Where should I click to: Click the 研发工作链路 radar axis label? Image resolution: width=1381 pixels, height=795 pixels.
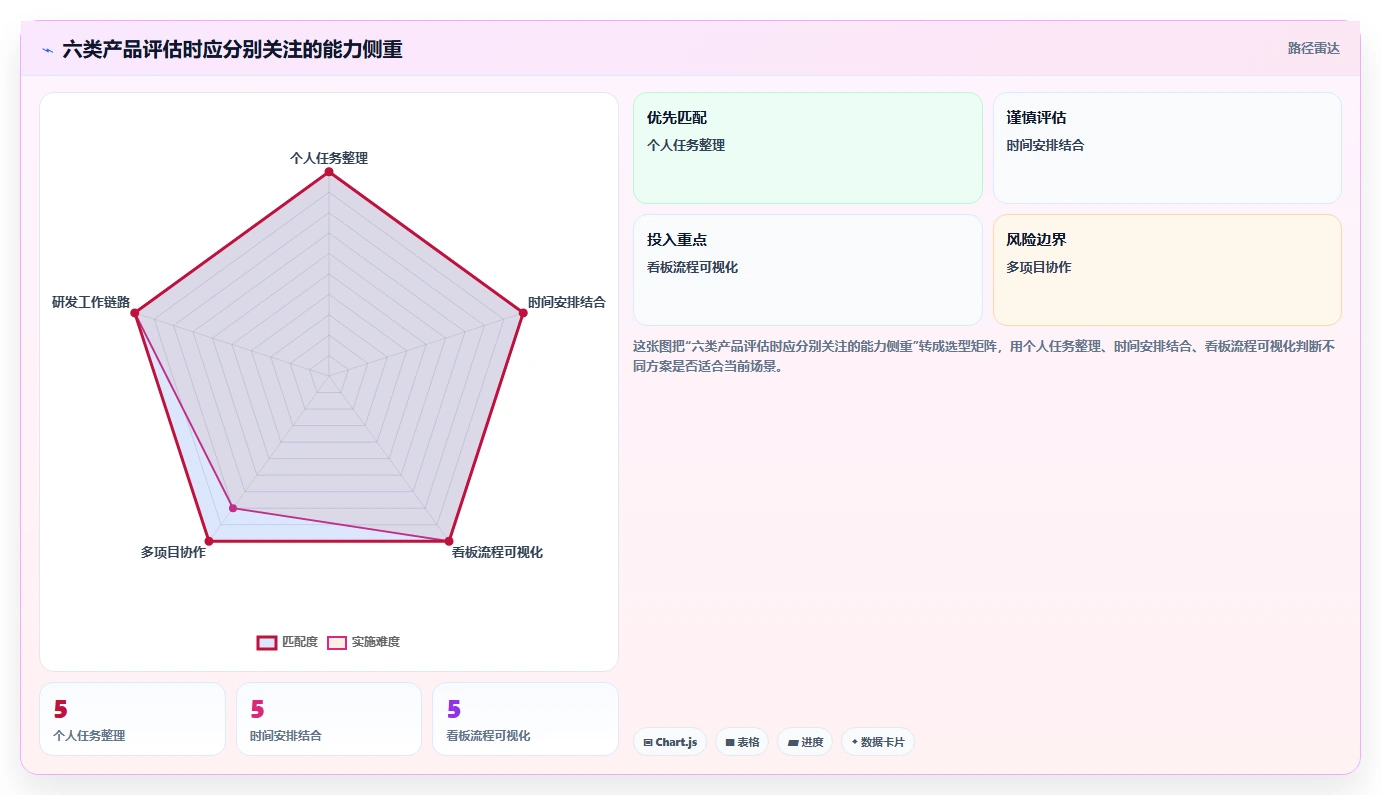[91, 302]
